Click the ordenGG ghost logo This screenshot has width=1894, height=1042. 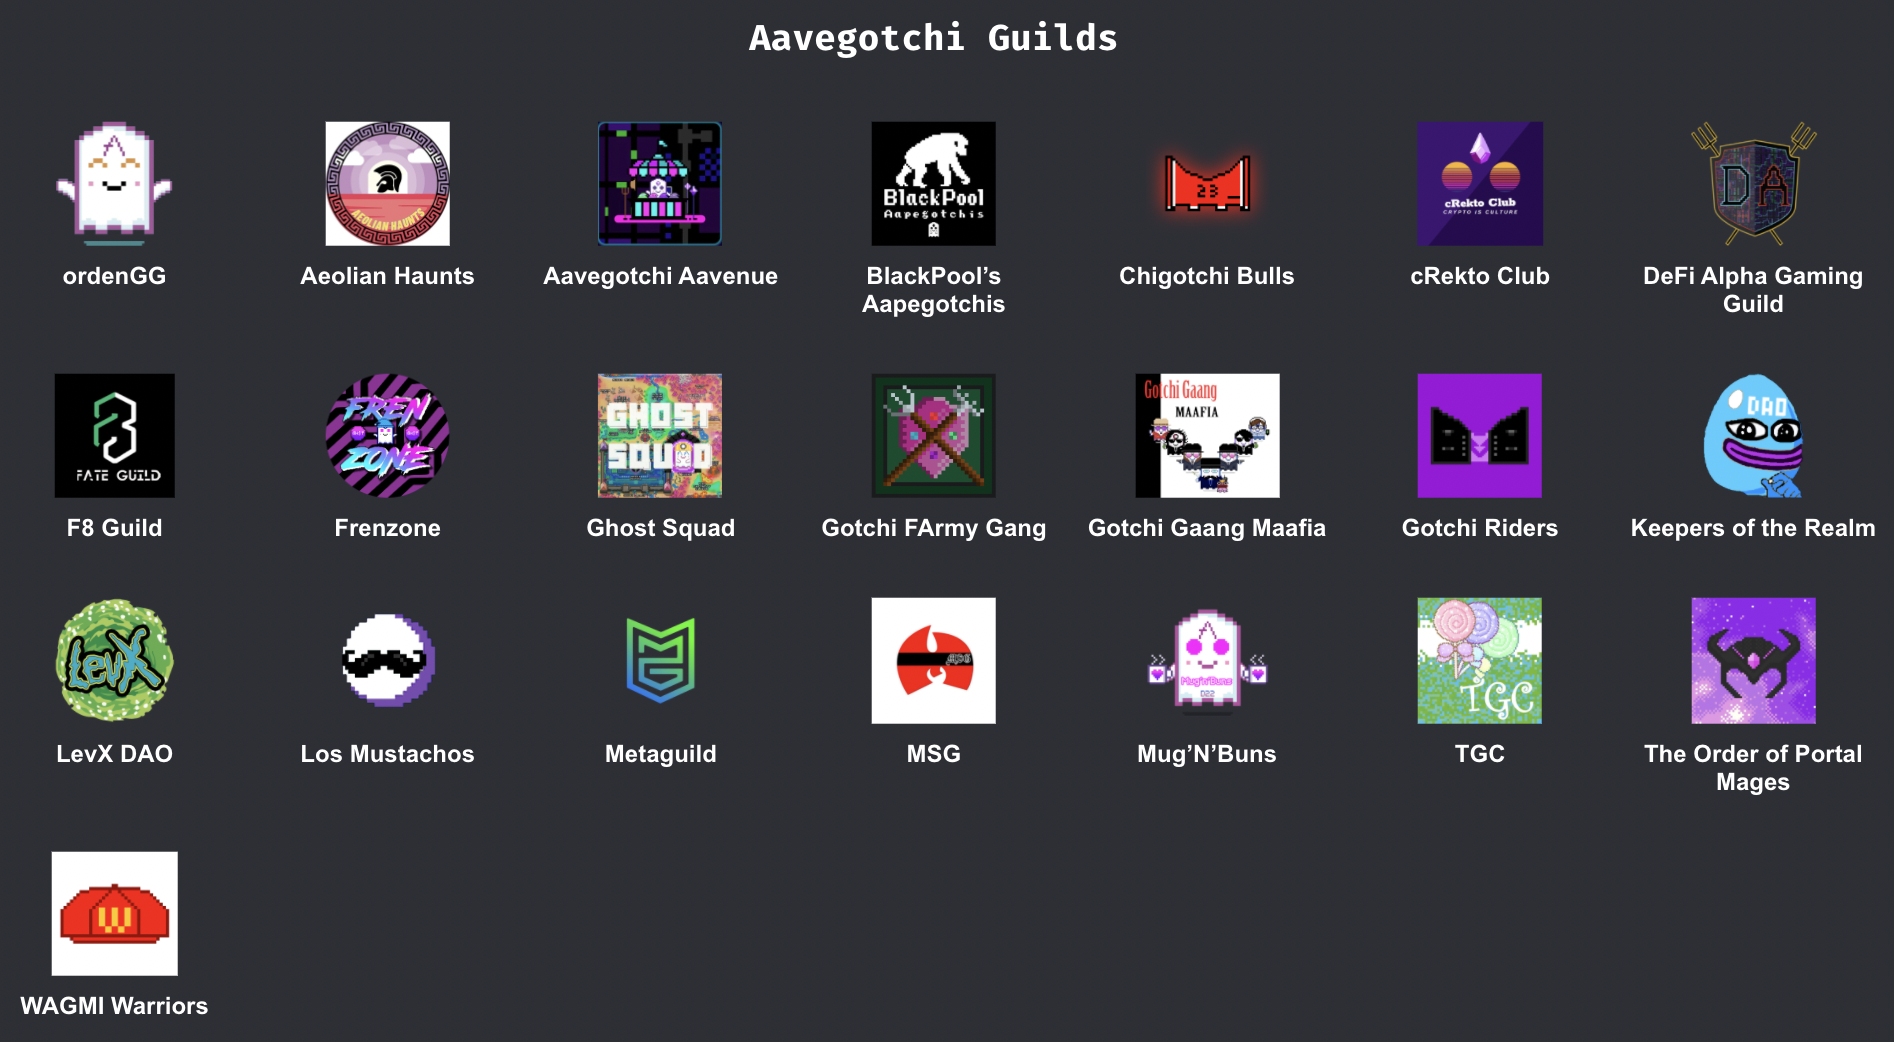click(x=114, y=184)
